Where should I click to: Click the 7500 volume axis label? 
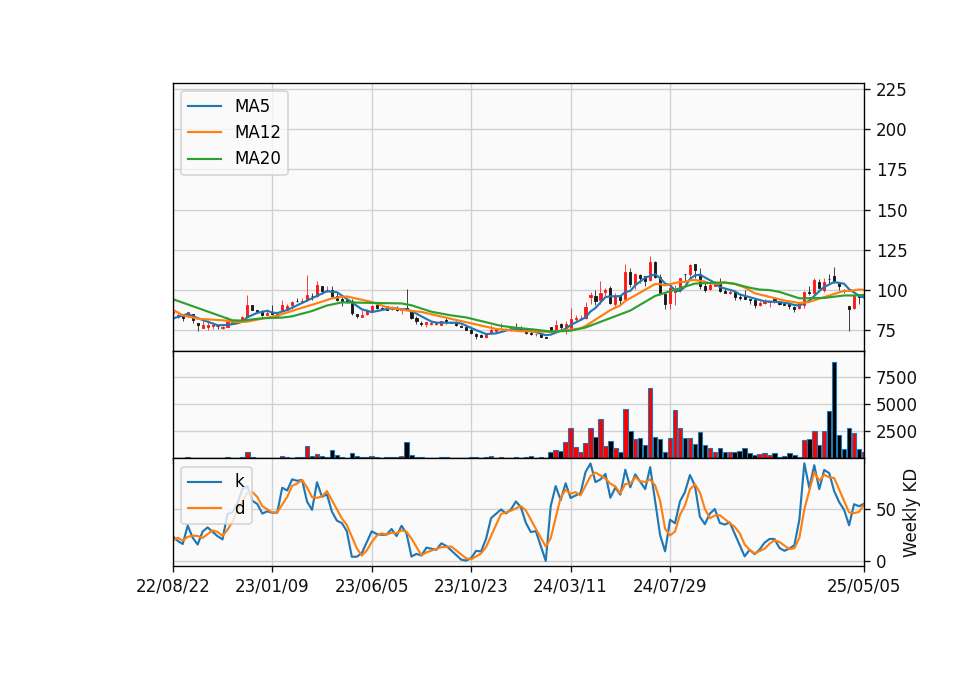896,378
